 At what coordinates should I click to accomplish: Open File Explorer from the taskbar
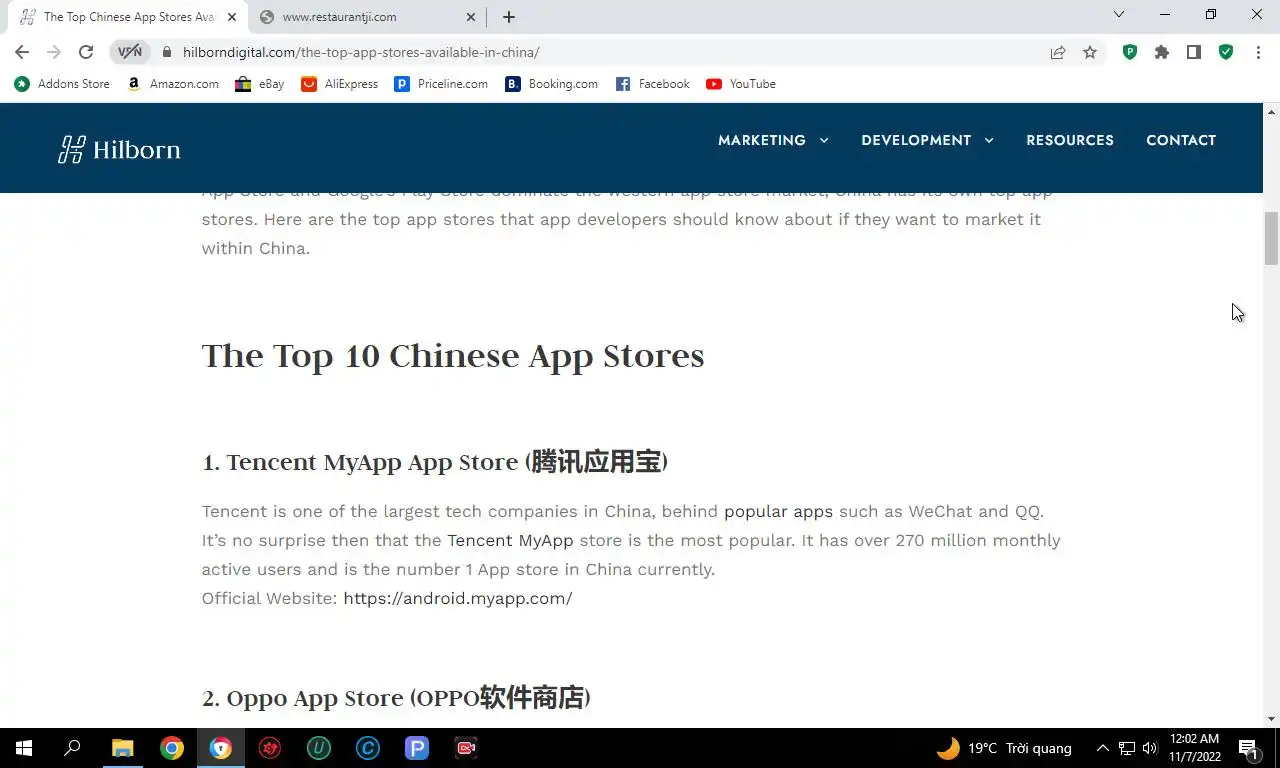122,748
